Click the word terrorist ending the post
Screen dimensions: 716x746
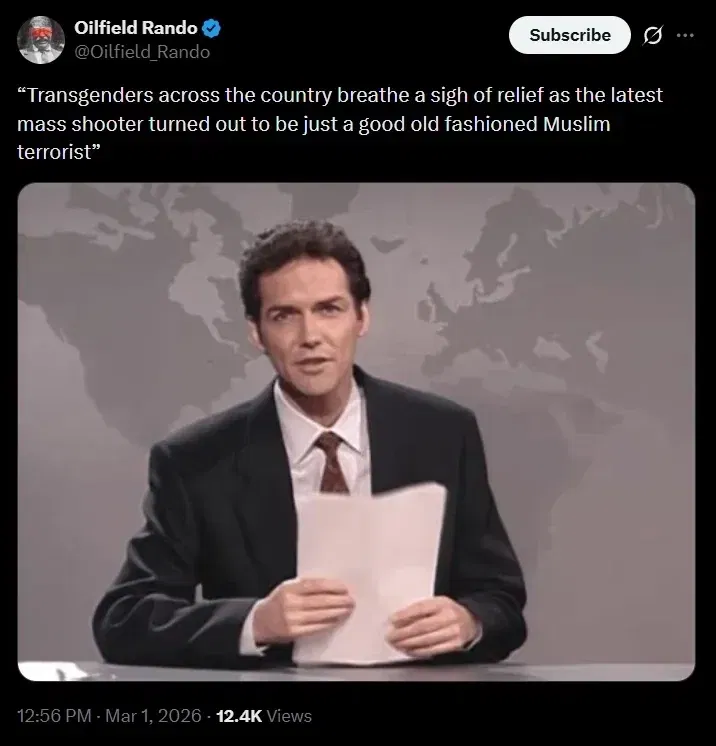click(54, 152)
